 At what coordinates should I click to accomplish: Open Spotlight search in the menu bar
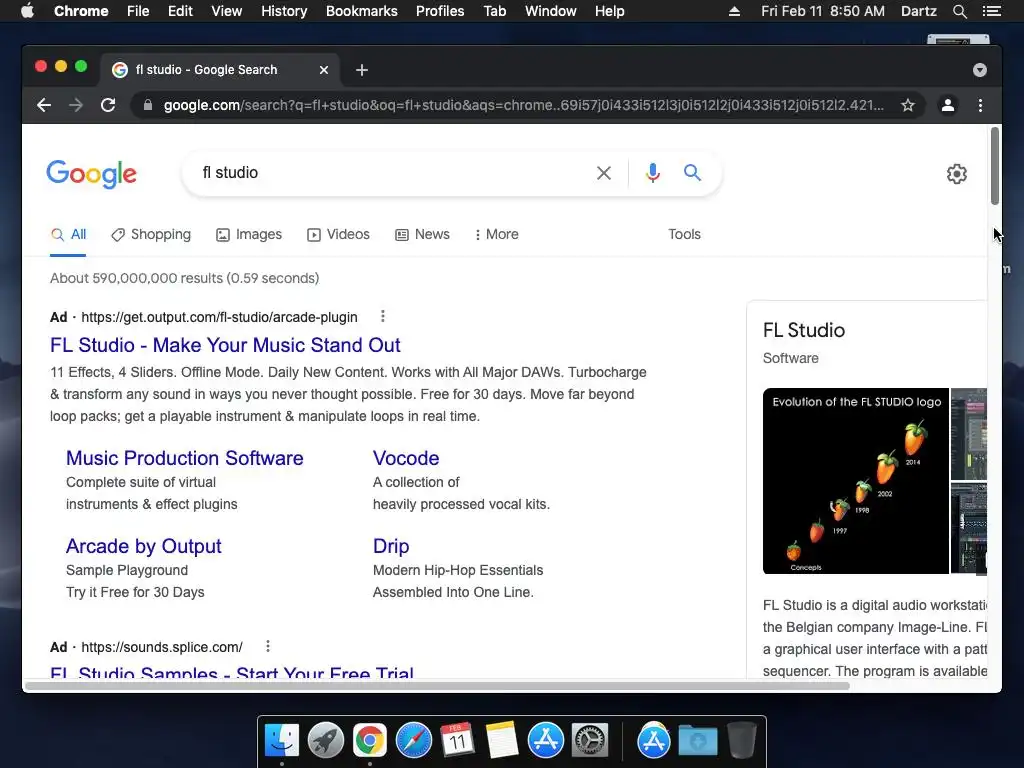point(960,11)
